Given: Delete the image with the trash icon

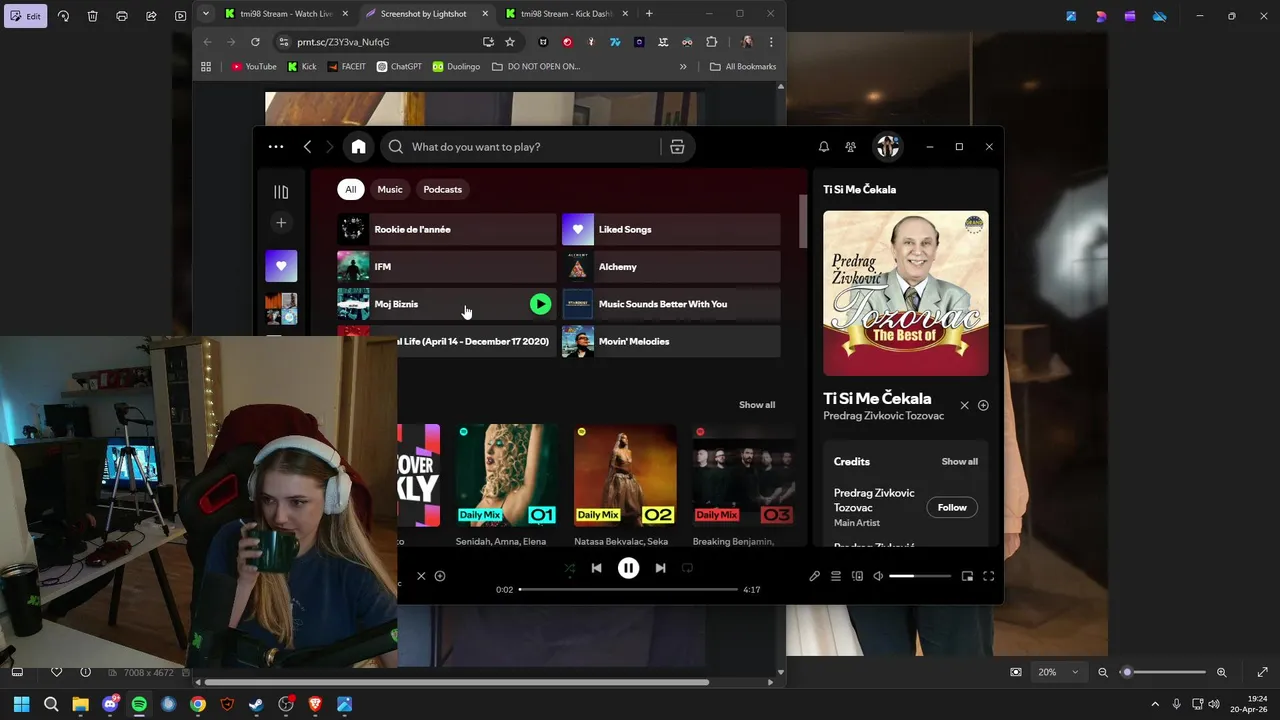Looking at the screenshot, I should tap(92, 16).
